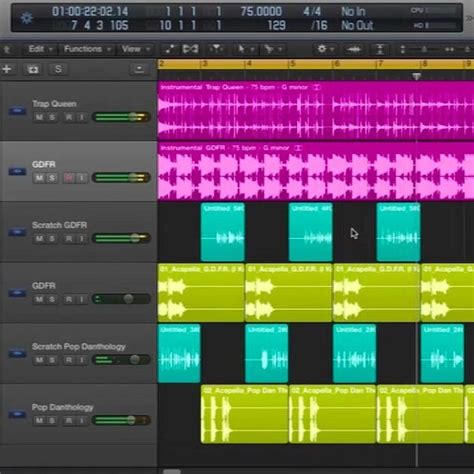
Task: Click the horizontal scrollbar thumb at bottom
Action: [x=172, y=471]
